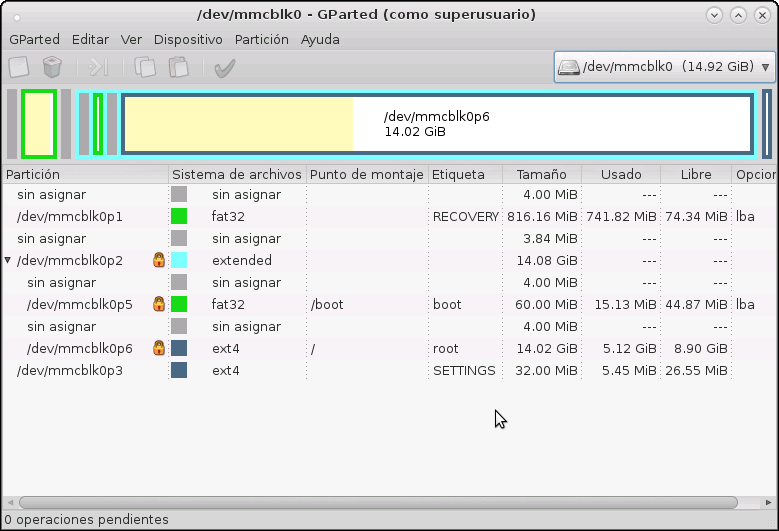The image size is (779, 531).
Task: Collapse the /dev/mmcblk0p2 extended partition tree
Action: point(8,260)
